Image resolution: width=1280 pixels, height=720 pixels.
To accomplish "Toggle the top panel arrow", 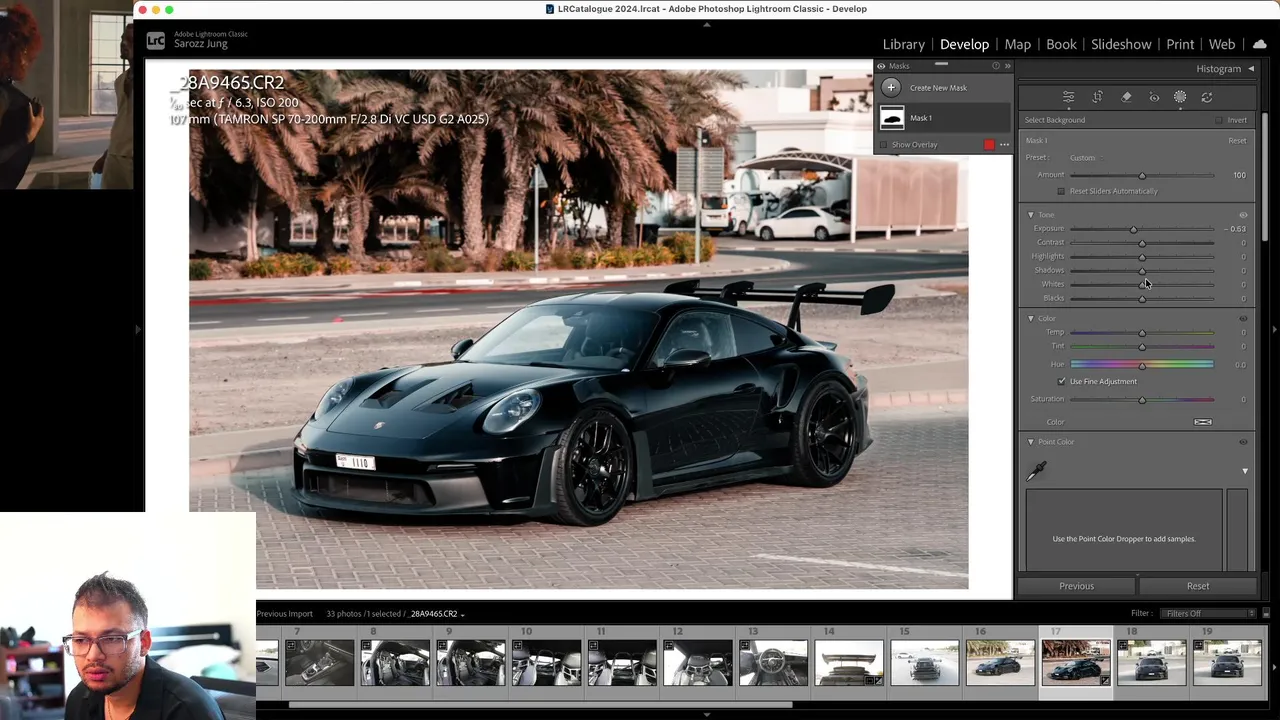I will pyautogui.click(x=707, y=24).
